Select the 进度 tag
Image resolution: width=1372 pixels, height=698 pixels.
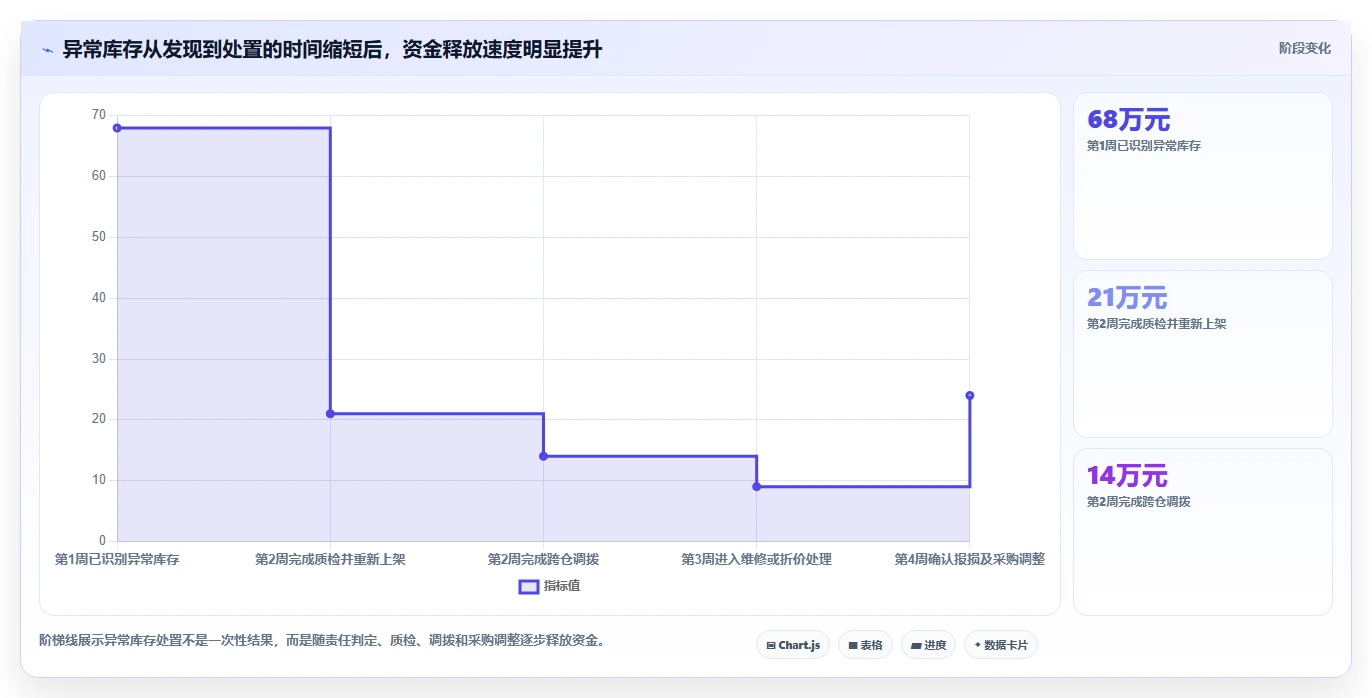tap(928, 645)
